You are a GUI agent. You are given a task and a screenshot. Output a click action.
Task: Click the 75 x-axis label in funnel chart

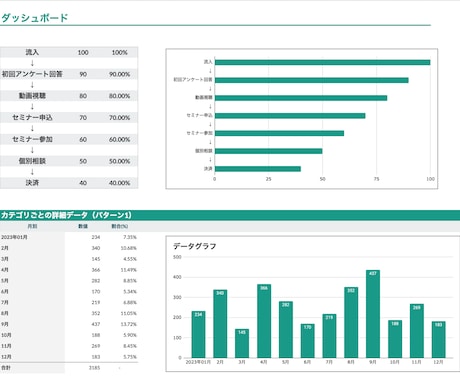tap(376, 179)
